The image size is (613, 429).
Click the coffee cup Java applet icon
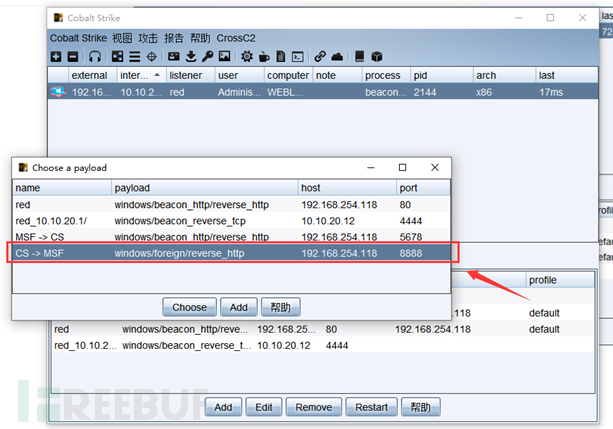(264, 57)
